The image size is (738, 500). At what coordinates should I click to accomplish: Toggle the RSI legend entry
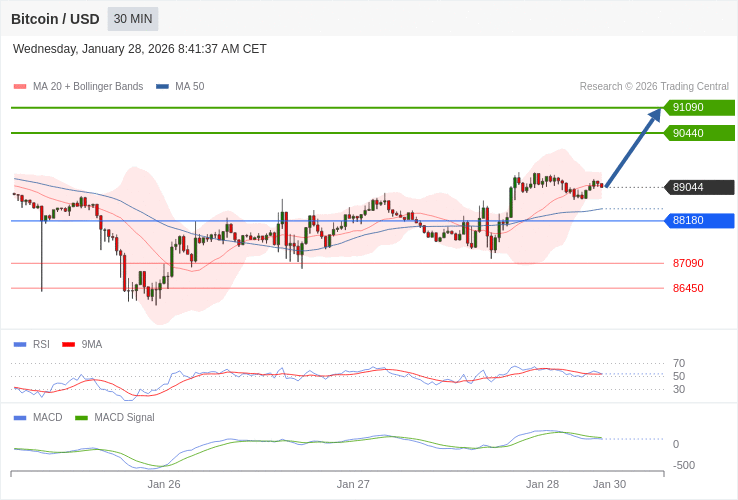pos(41,344)
